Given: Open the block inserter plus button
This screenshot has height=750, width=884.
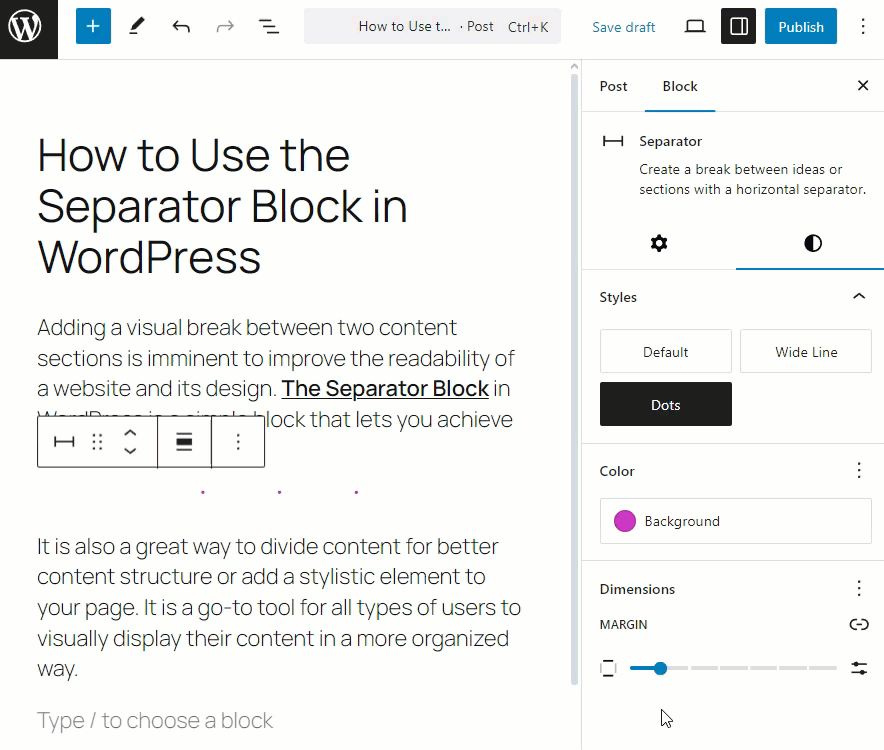Looking at the screenshot, I should [93, 26].
